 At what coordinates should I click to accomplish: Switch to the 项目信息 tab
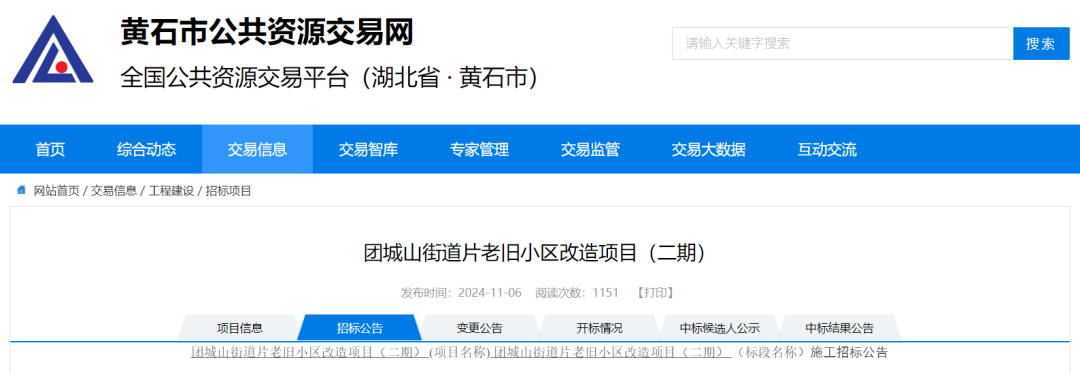(240, 328)
